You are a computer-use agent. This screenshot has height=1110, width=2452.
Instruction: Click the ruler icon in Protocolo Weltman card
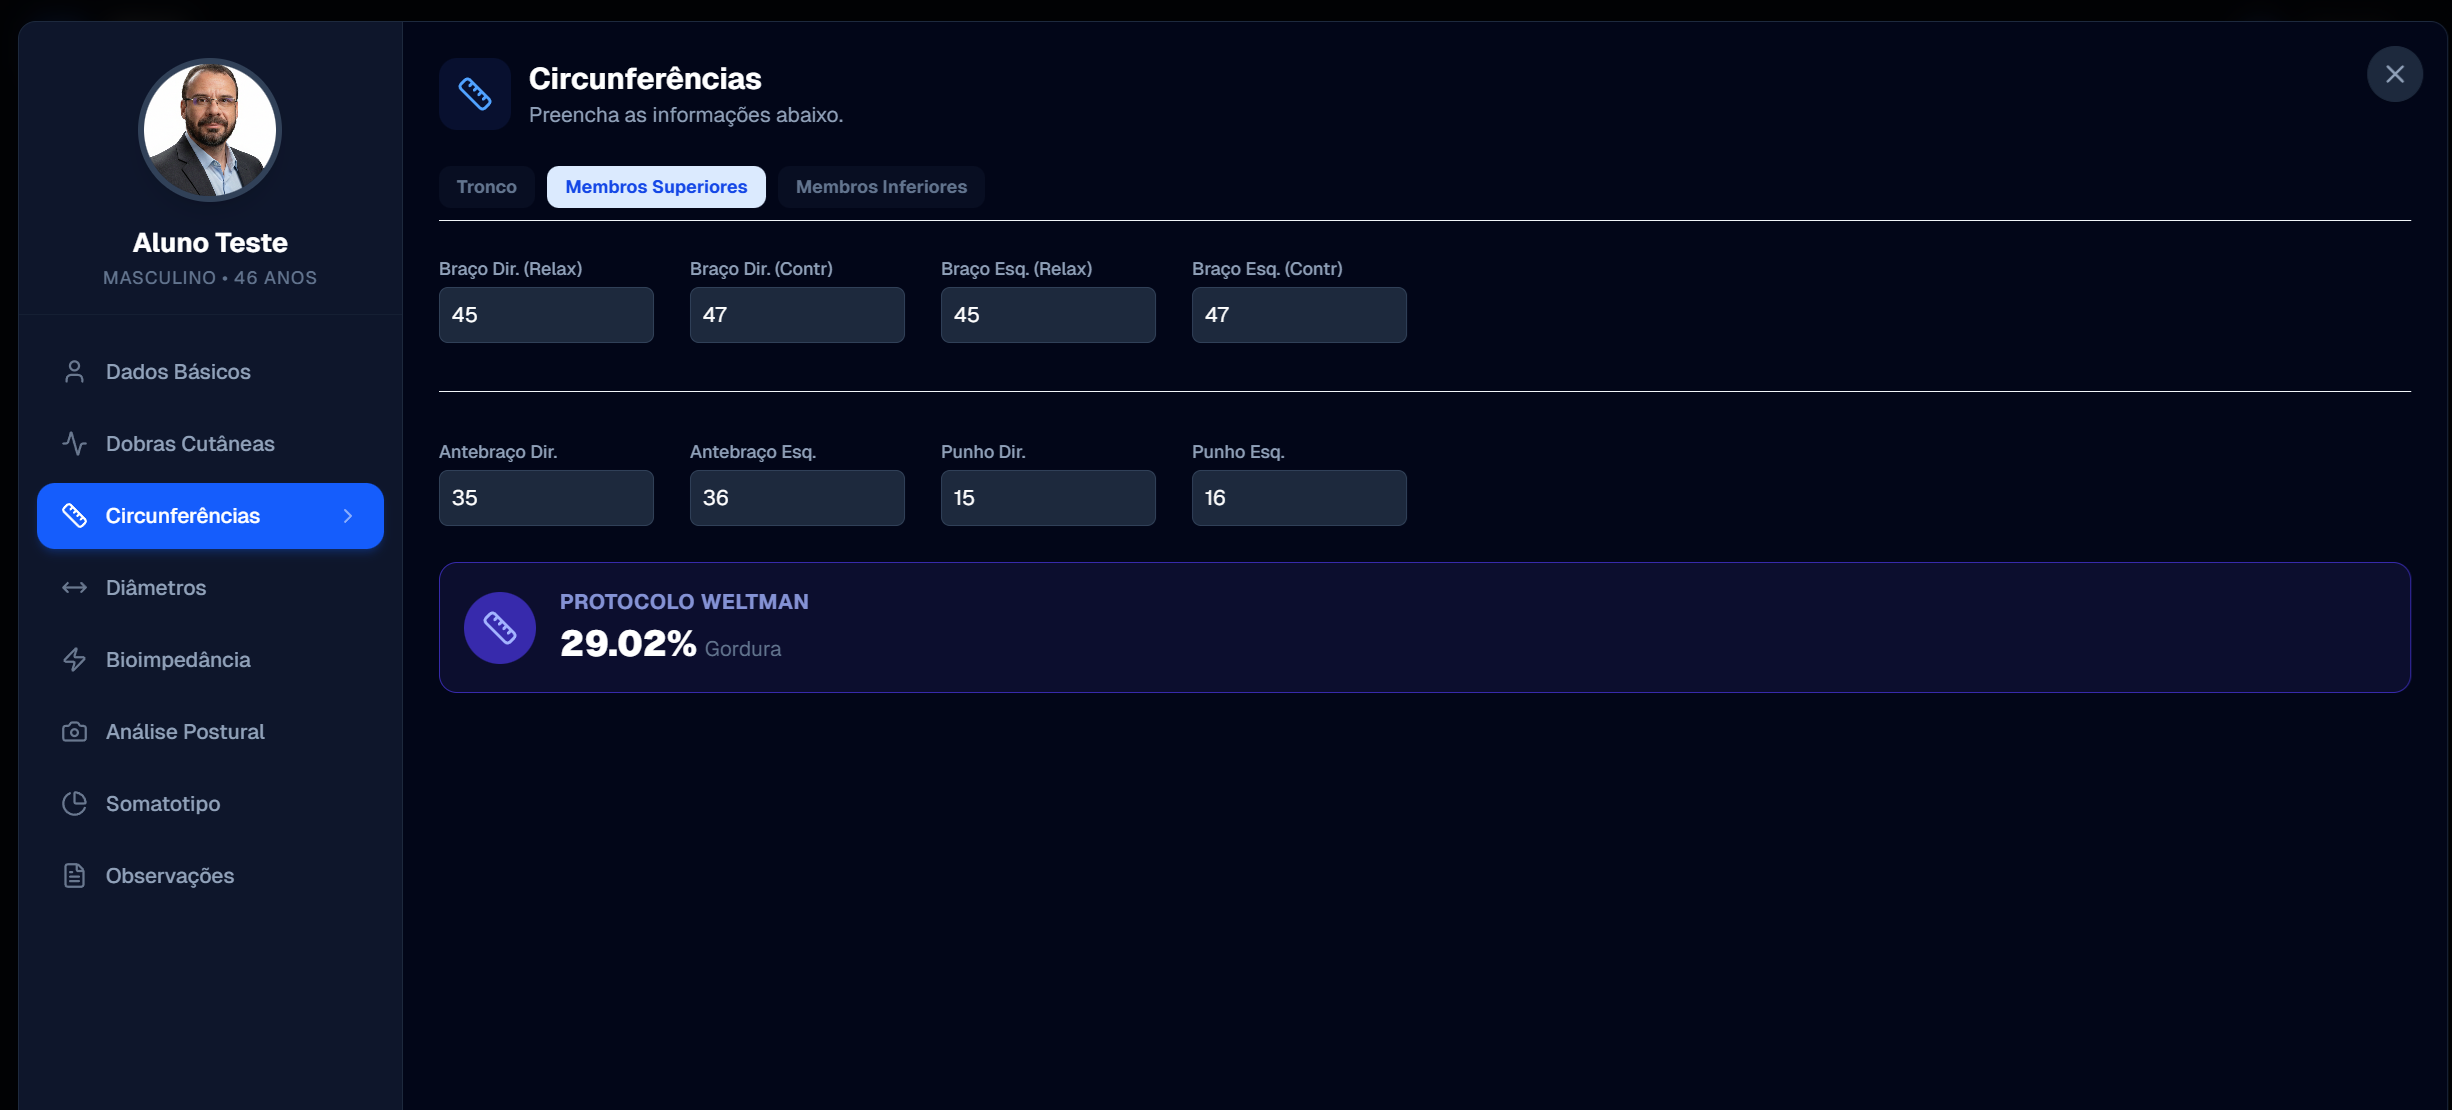point(499,628)
